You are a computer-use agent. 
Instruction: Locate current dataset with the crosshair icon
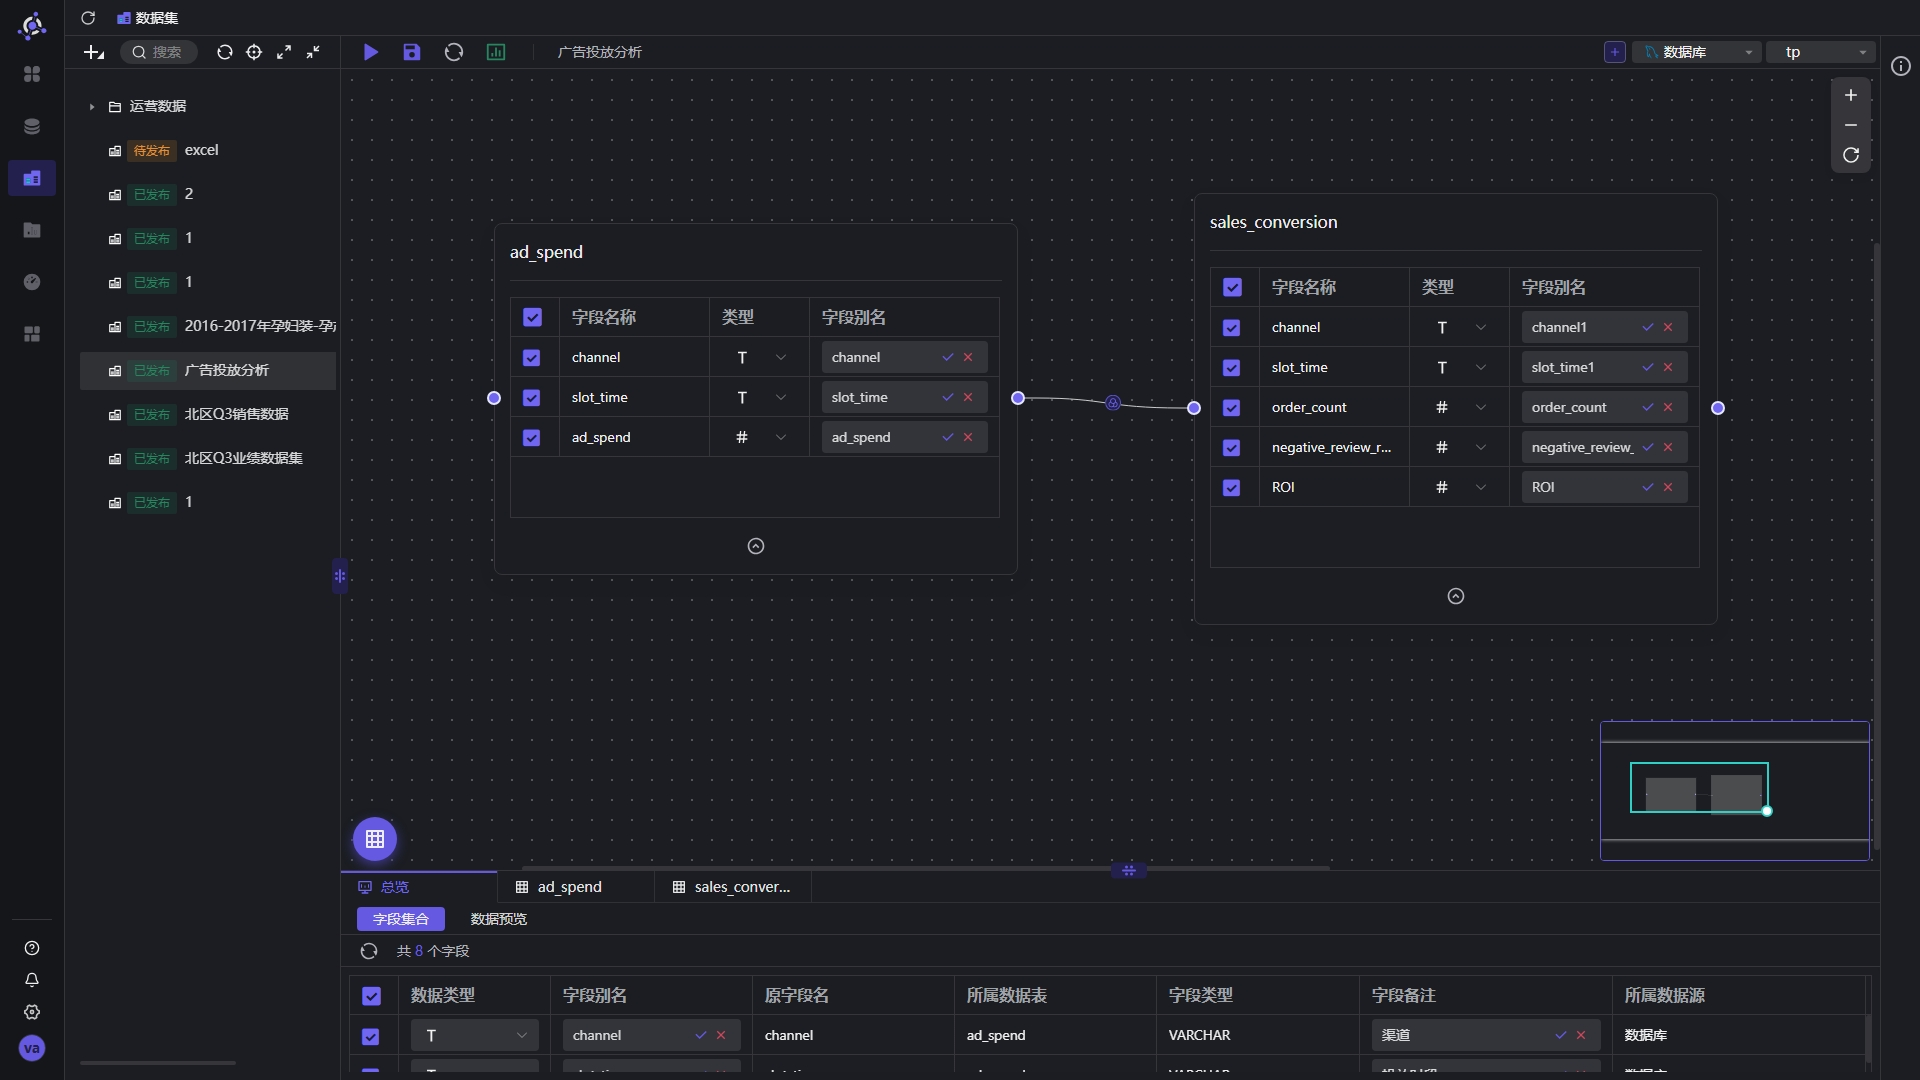(x=254, y=52)
